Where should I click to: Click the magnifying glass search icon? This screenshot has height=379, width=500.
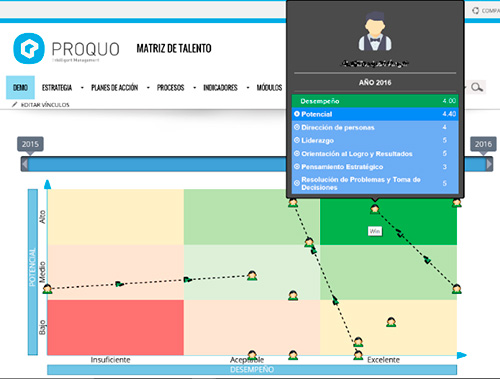tap(477, 87)
